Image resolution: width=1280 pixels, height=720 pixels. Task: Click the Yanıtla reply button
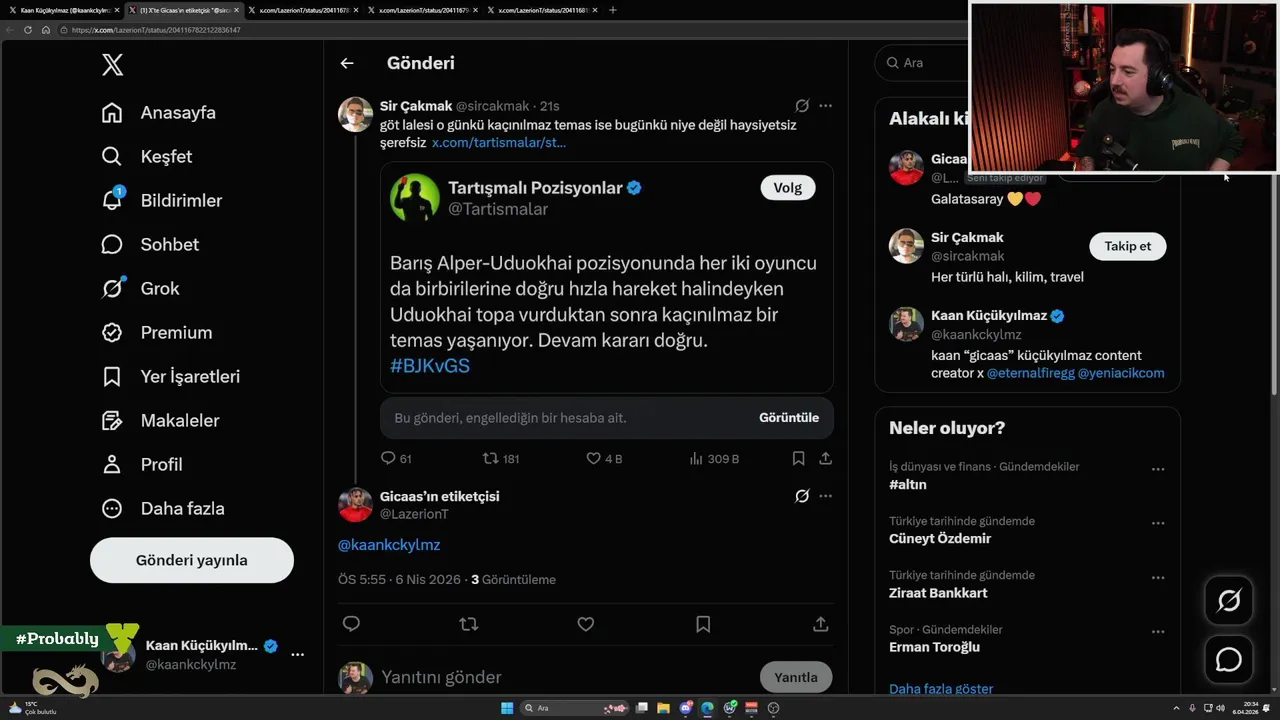pyautogui.click(x=796, y=677)
